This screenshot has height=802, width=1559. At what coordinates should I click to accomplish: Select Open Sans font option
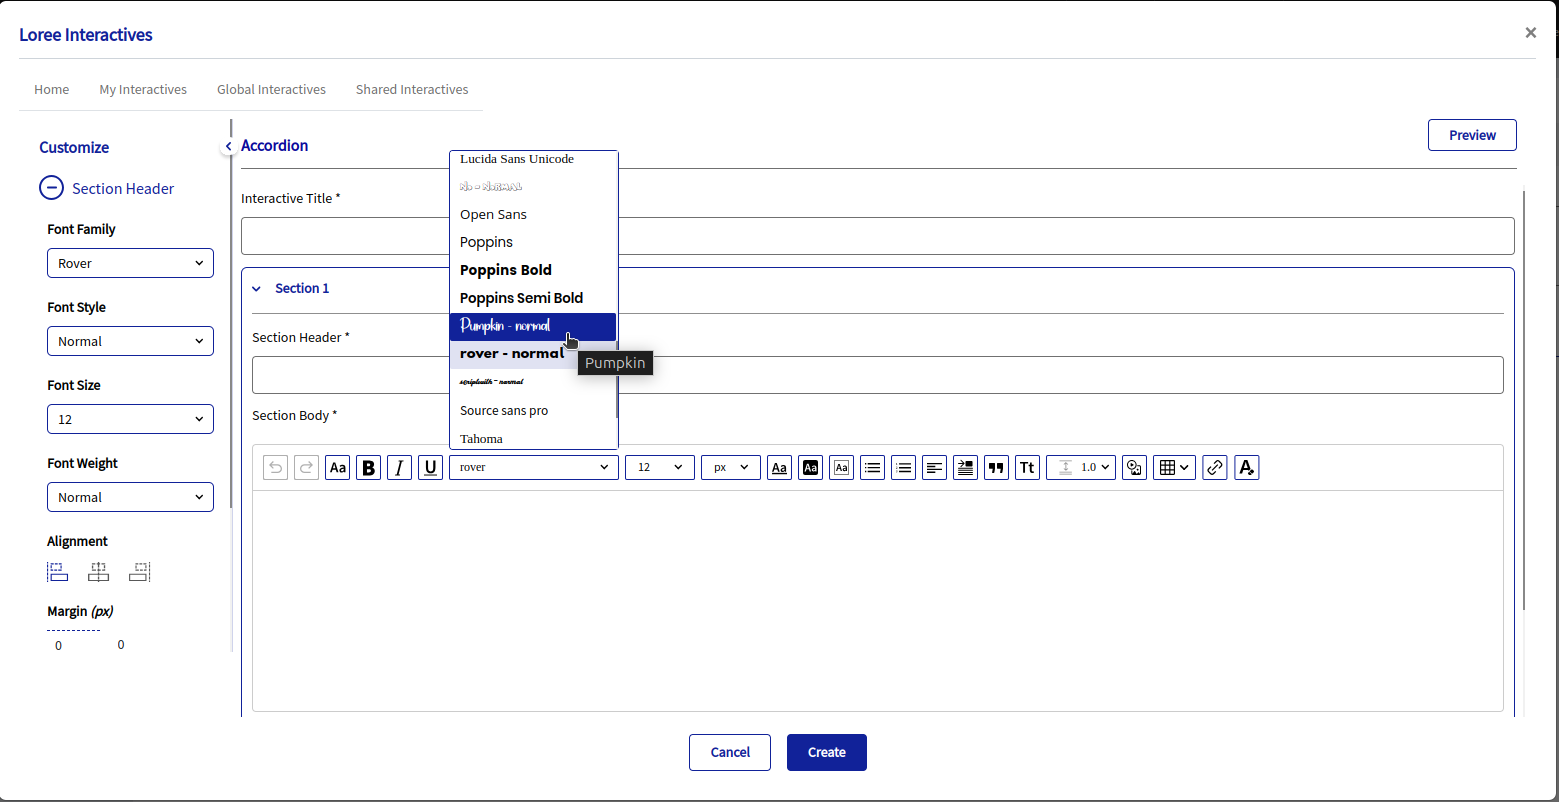coord(533,215)
